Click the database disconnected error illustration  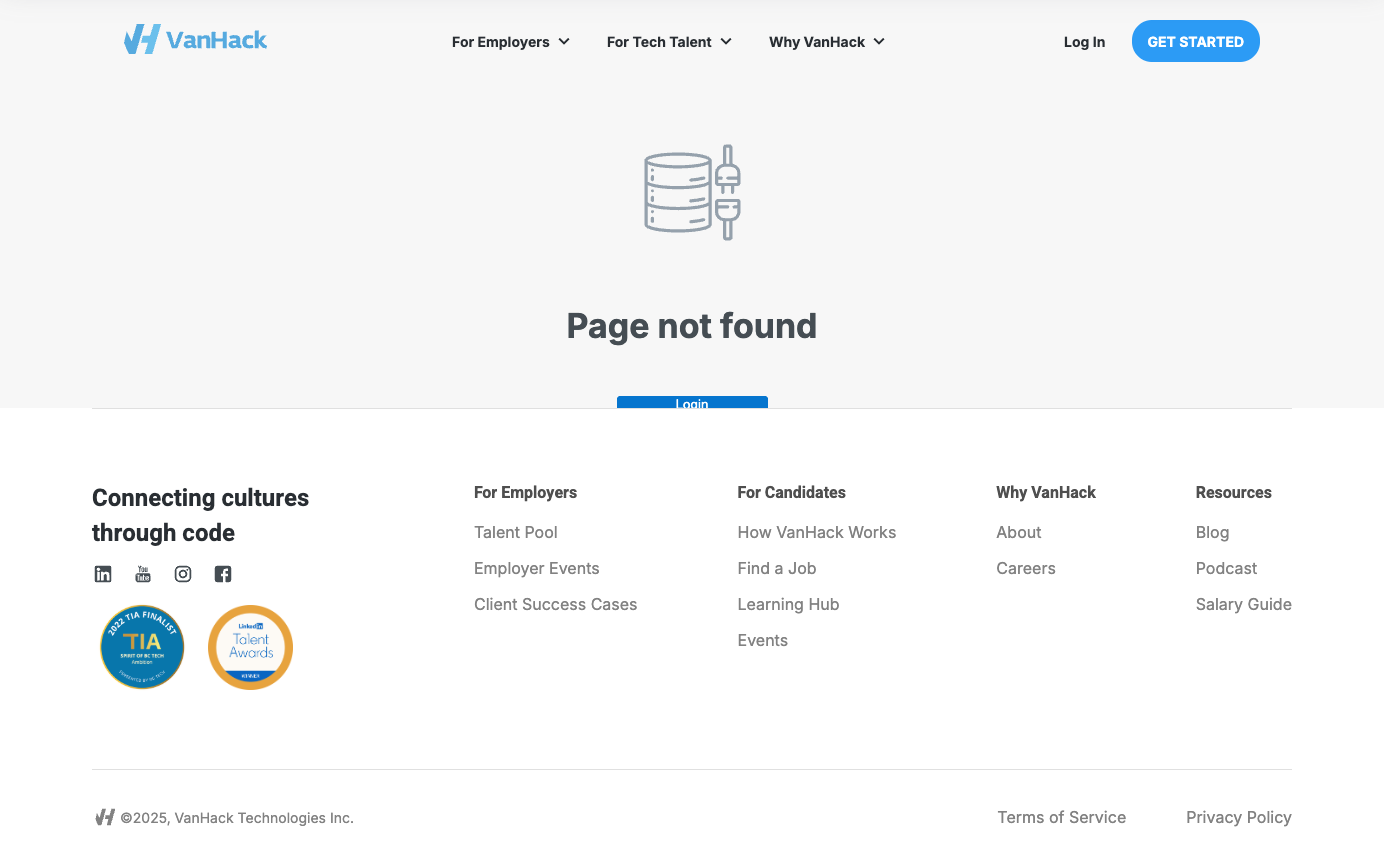pos(692,192)
